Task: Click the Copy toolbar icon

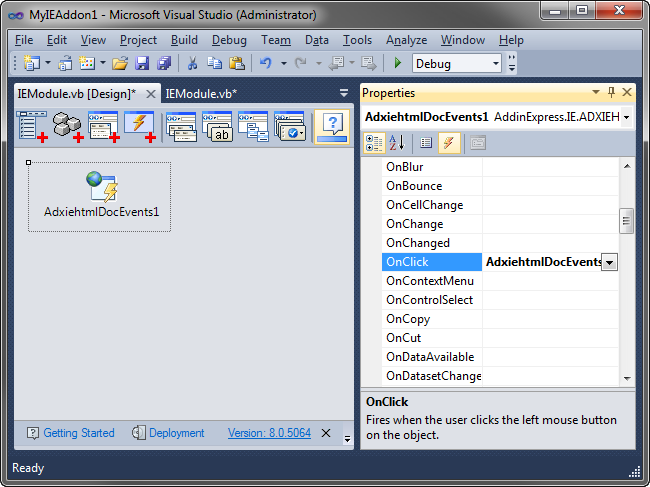Action: coord(214,63)
